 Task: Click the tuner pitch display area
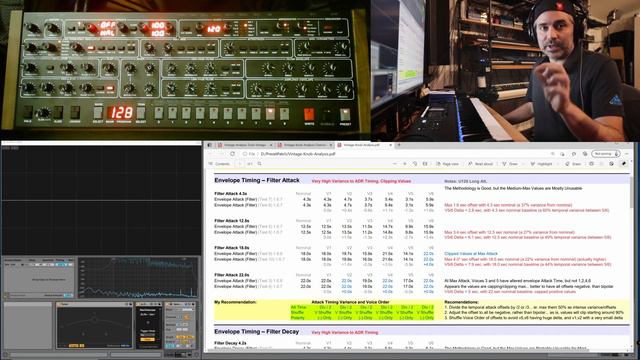[94, 325]
